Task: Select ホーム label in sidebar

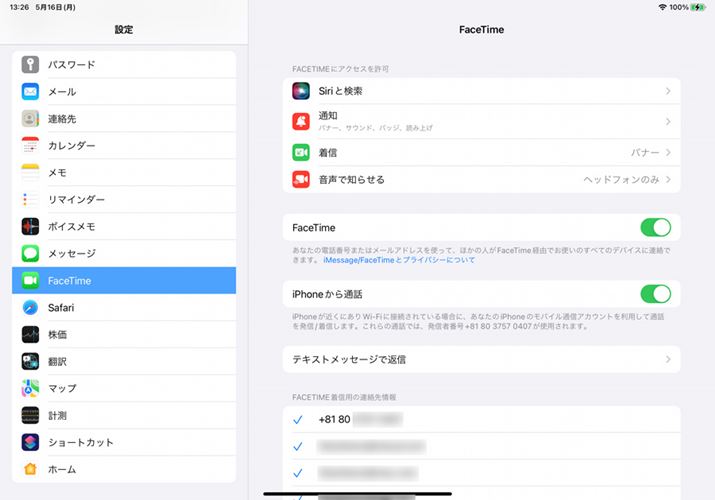Action: [x=62, y=469]
